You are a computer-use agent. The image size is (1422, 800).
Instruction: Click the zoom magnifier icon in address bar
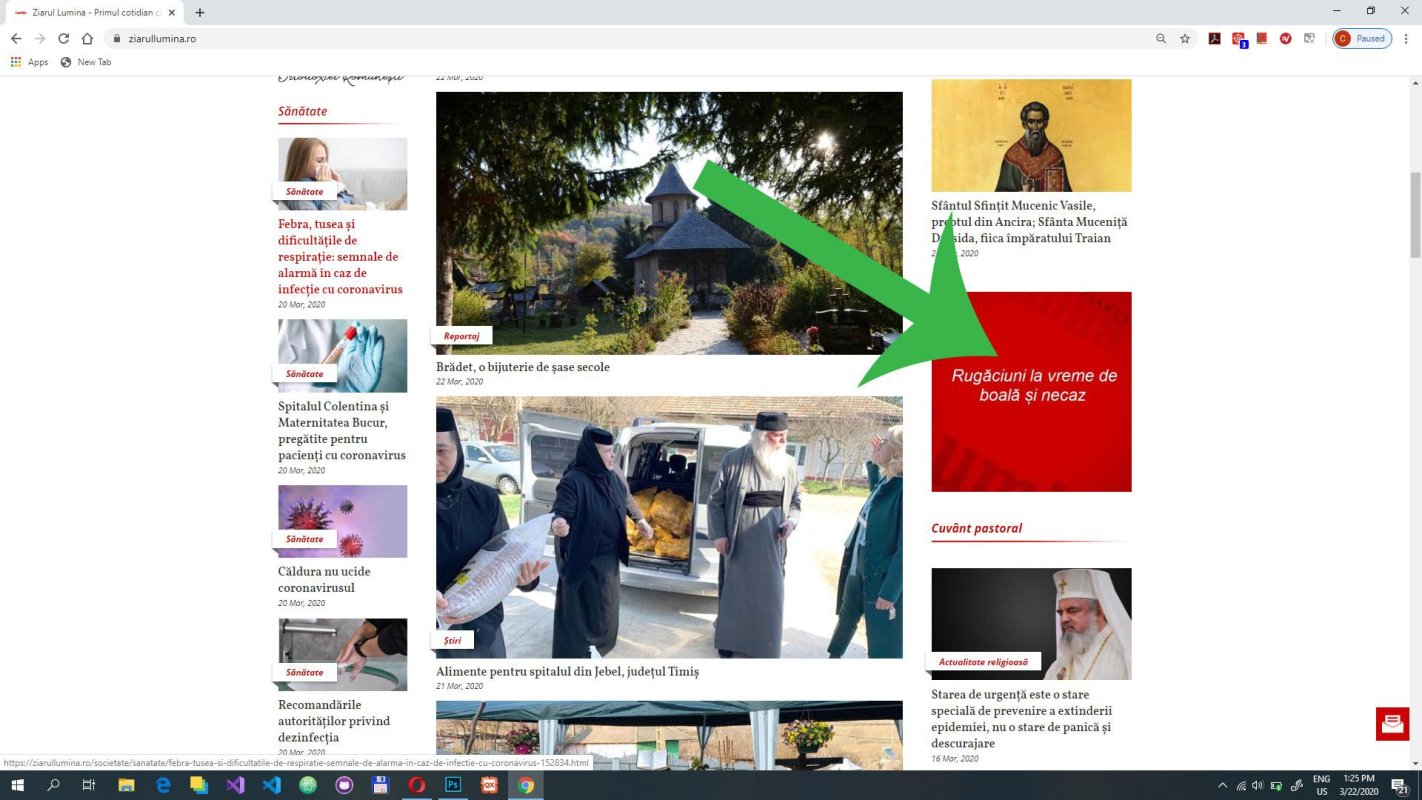(1161, 38)
